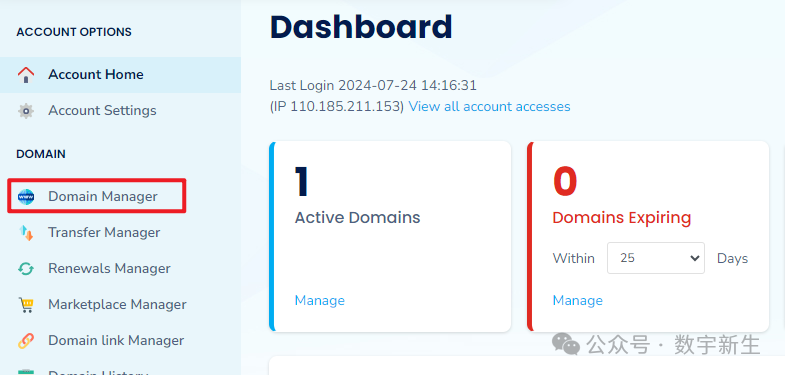The image size is (785, 375).
Task: Click the Renewals Manager refresh icon
Action: coord(26,269)
